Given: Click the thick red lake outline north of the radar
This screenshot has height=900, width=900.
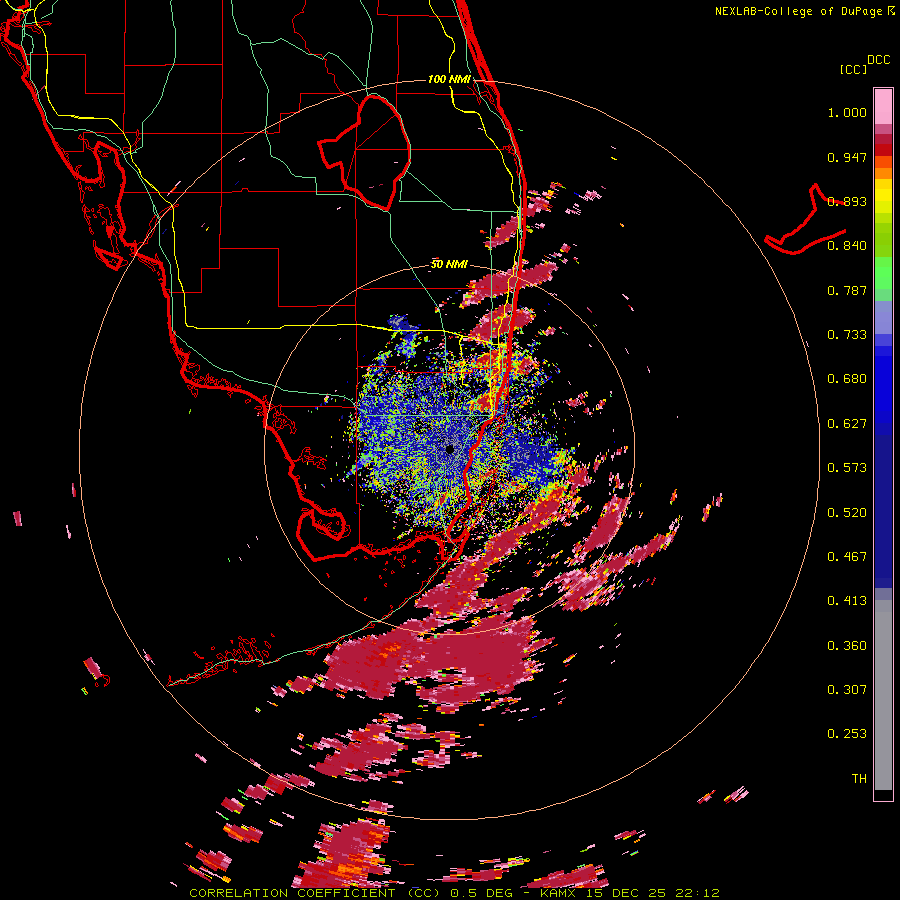Looking at the screenshot, I should pos(364,152).
